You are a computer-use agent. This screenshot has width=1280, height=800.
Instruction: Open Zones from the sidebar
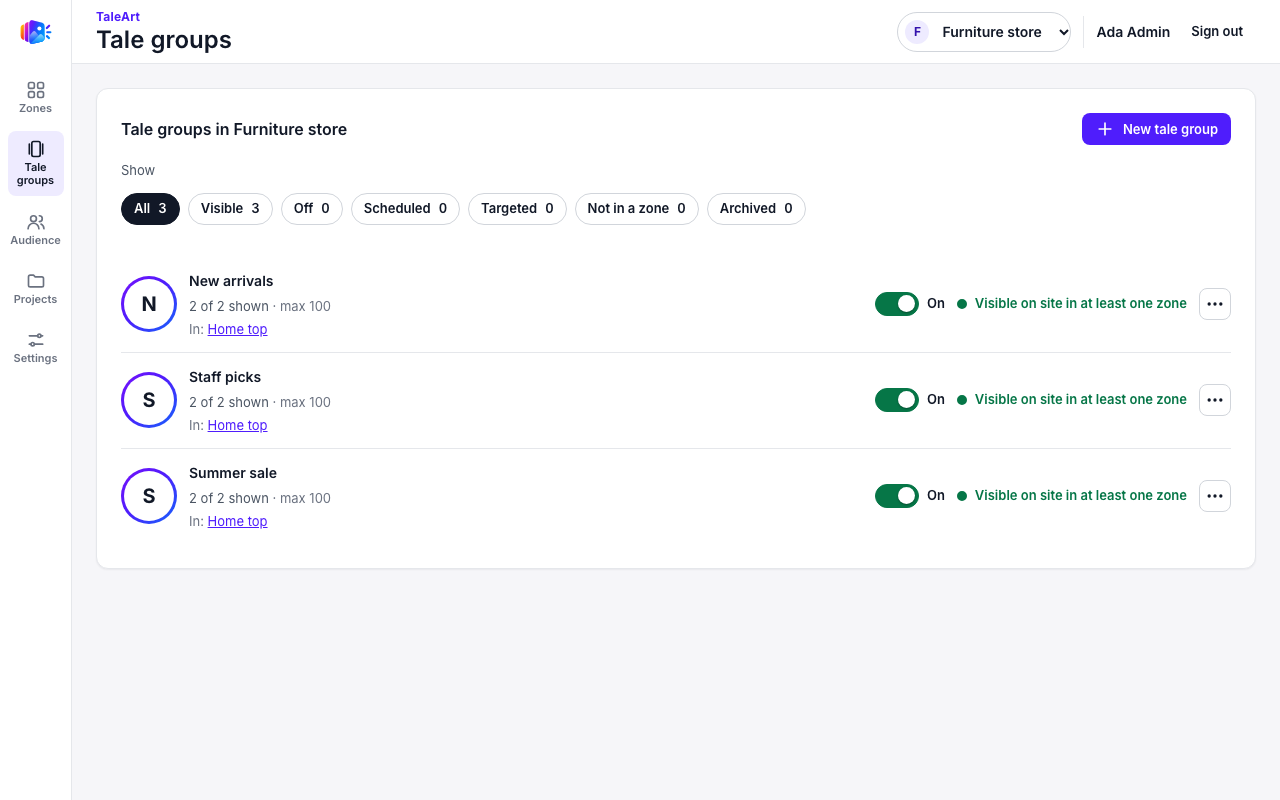tap(35, 97)
